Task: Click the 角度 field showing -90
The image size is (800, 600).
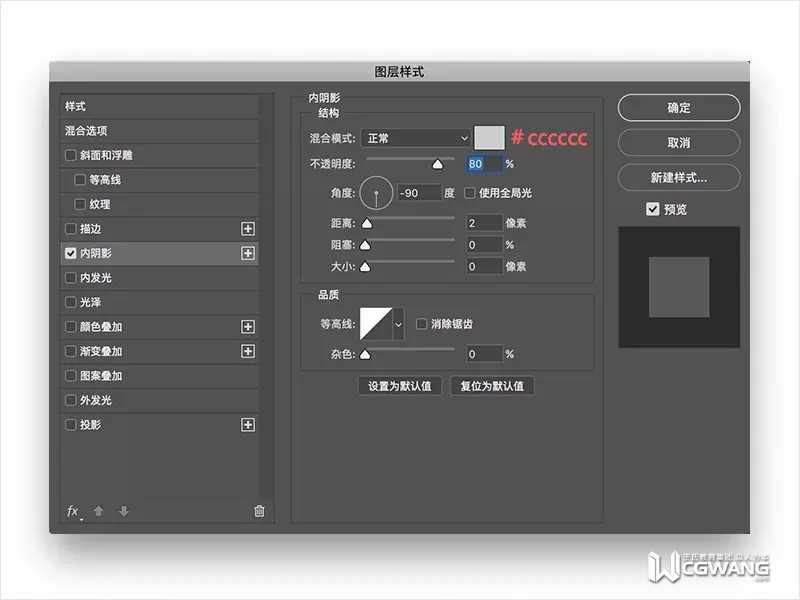Action: click(x=419, y=193)
